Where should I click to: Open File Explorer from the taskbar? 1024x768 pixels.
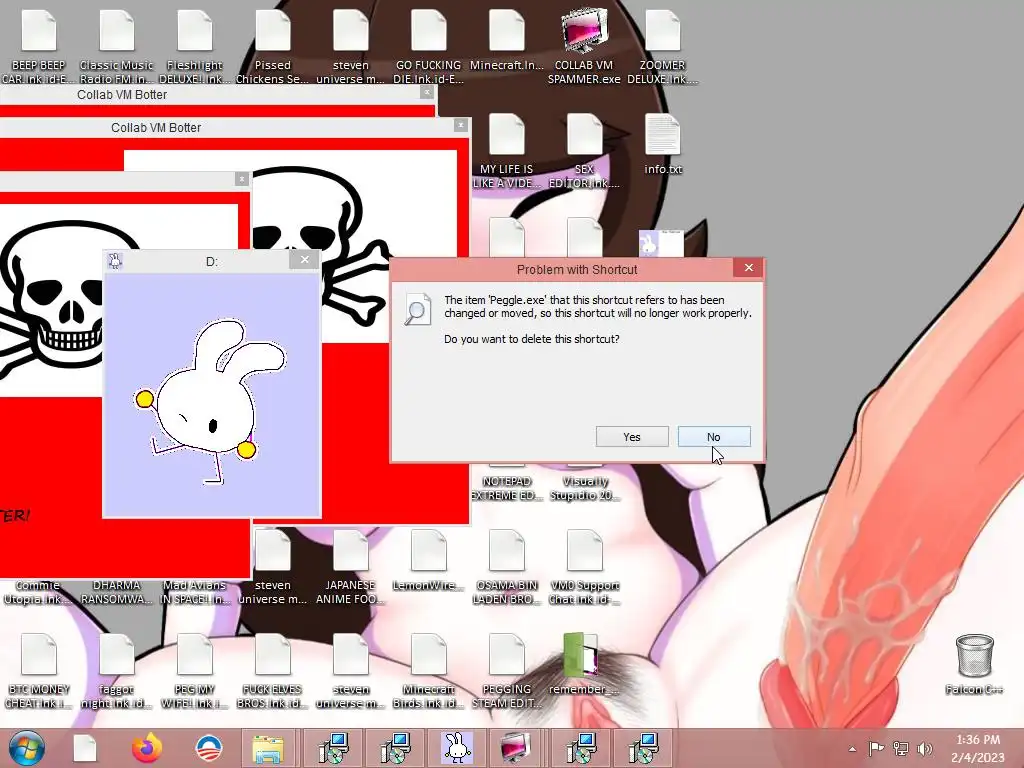[268, 748]
